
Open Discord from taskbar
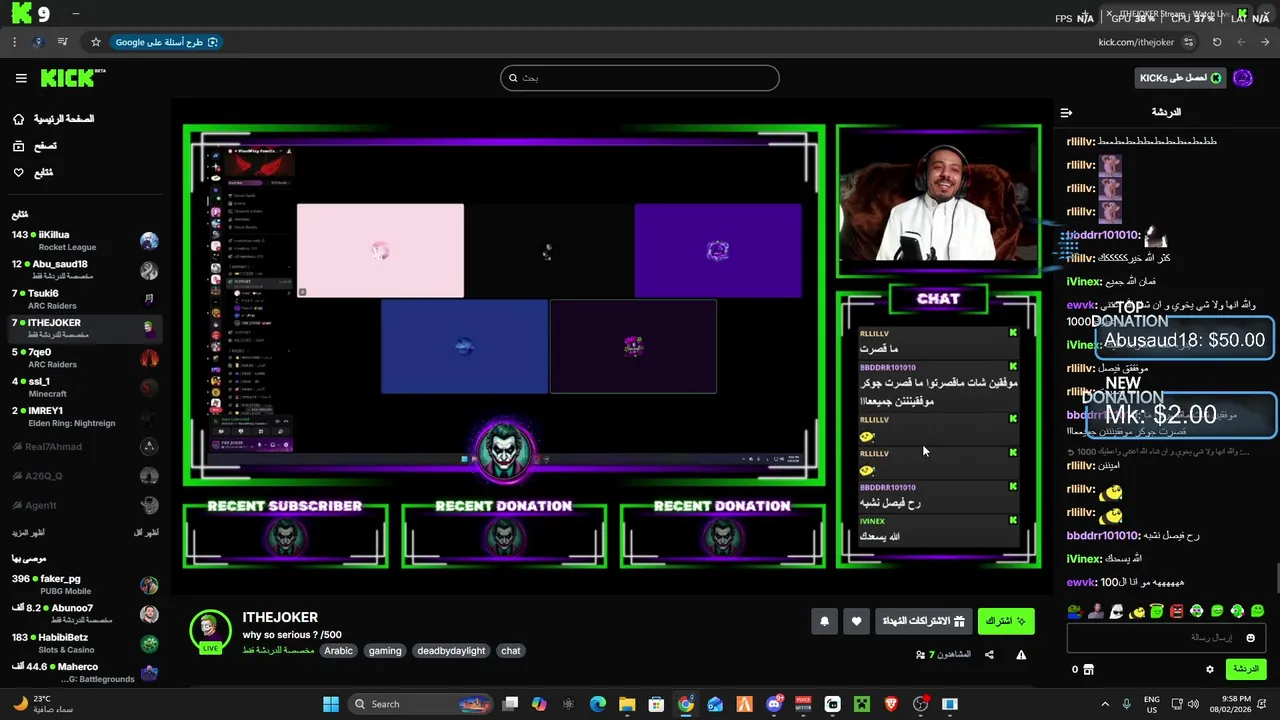[774, 704]
